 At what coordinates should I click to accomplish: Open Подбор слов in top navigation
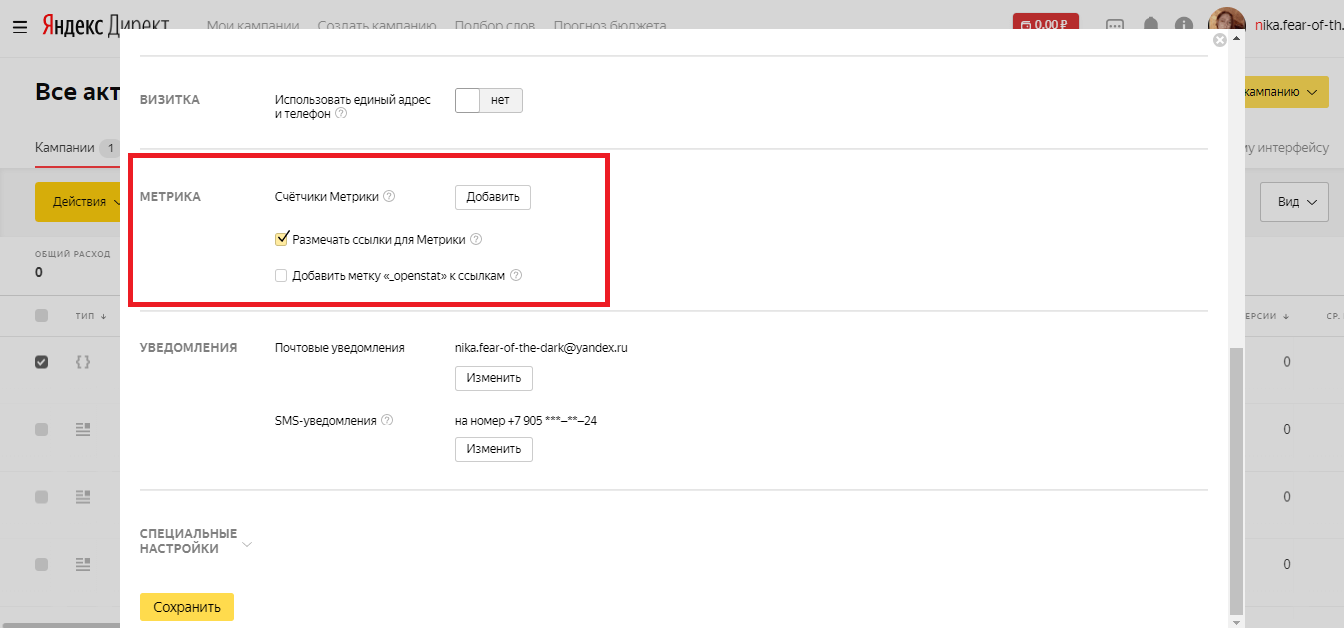[x=494, y=25]
